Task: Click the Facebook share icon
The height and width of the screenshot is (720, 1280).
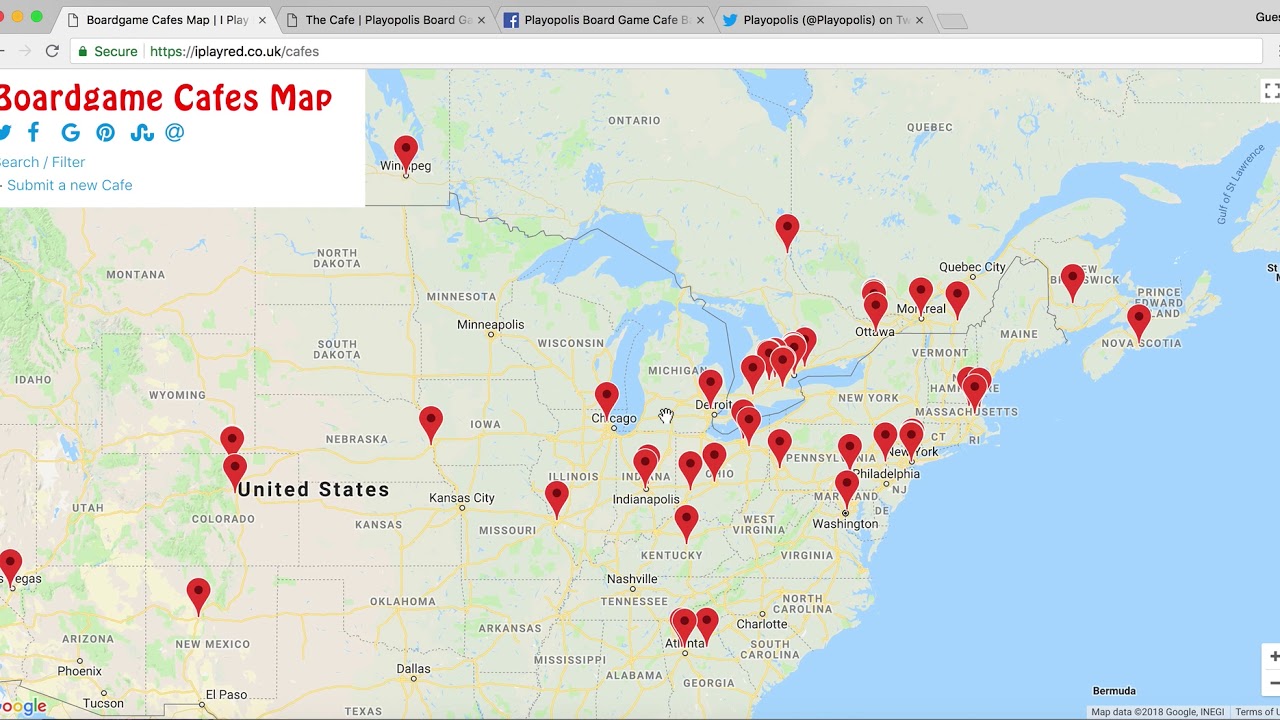Action: [x=33, y=132]
